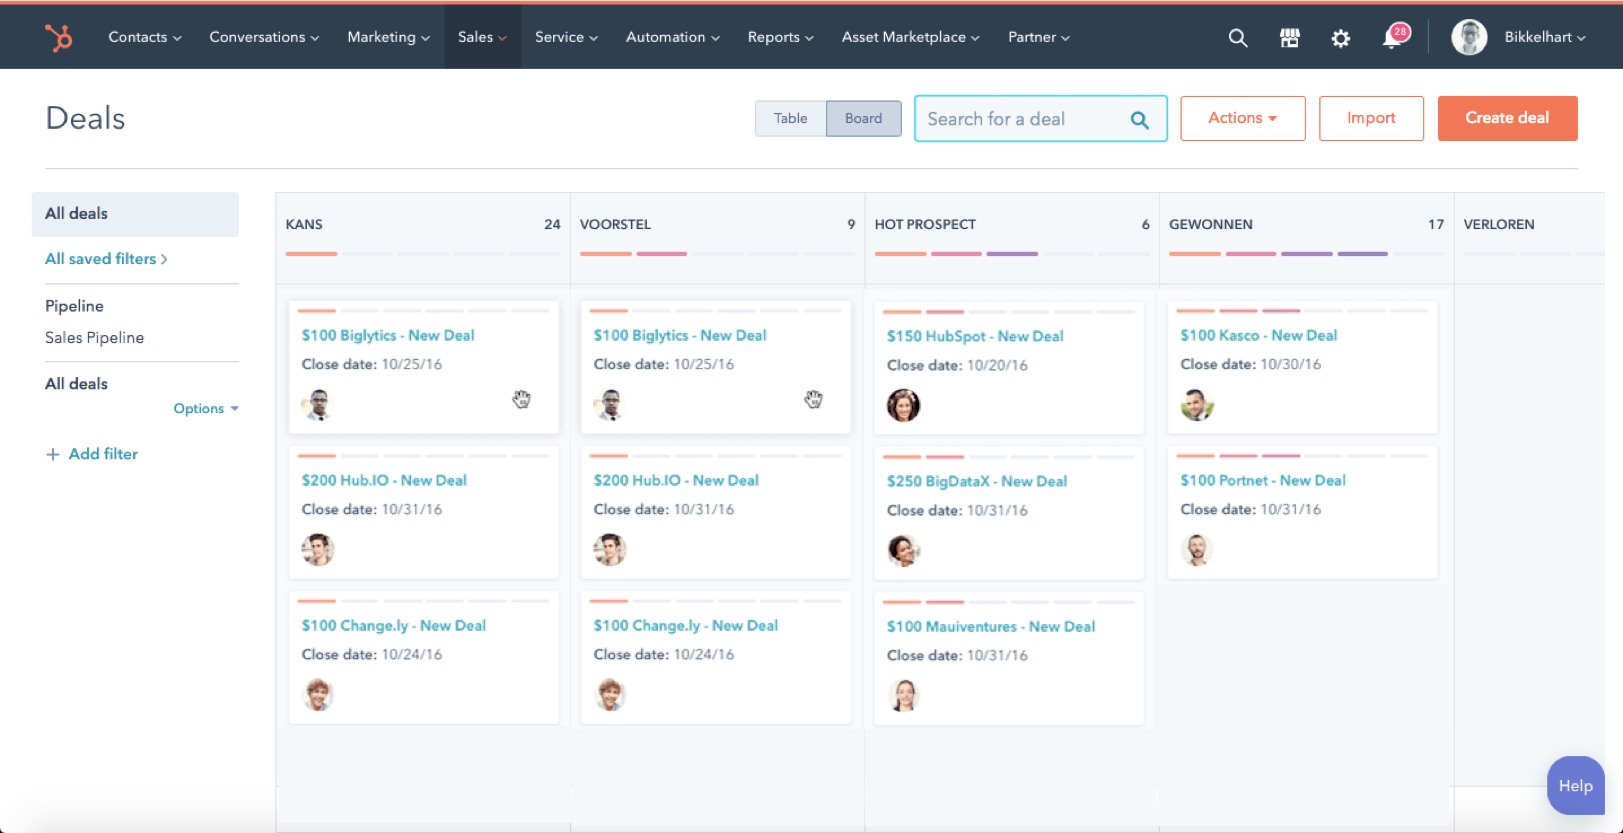Click owner avatar on Hub.IO deal in Kans

pos(318,549)
